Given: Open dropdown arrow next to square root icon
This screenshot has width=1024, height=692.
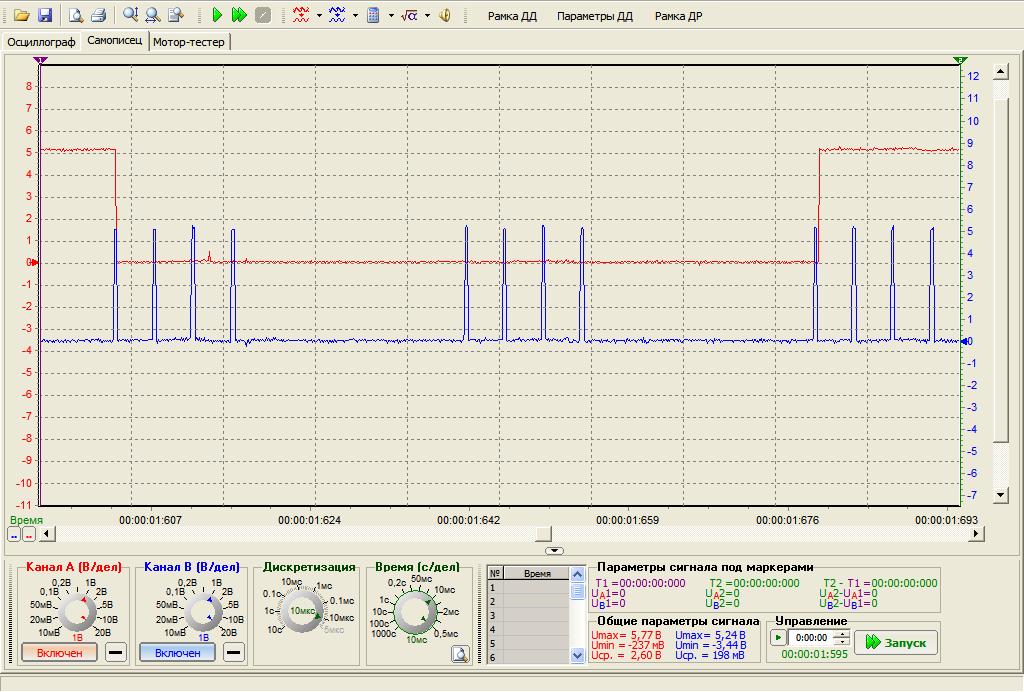Looking at the screenshot, I should tap(427, 16).
